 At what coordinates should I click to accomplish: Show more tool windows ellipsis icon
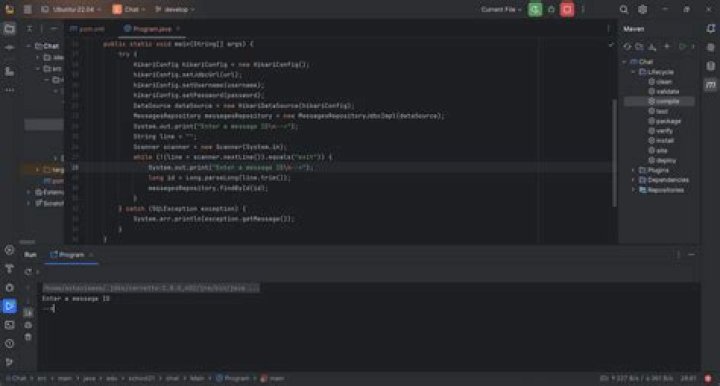[9, 90]
